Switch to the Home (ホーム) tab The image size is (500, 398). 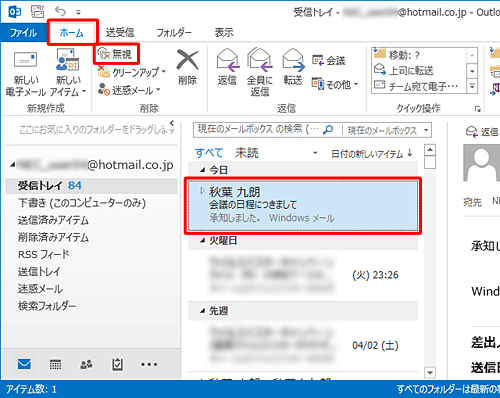point(72,33)
